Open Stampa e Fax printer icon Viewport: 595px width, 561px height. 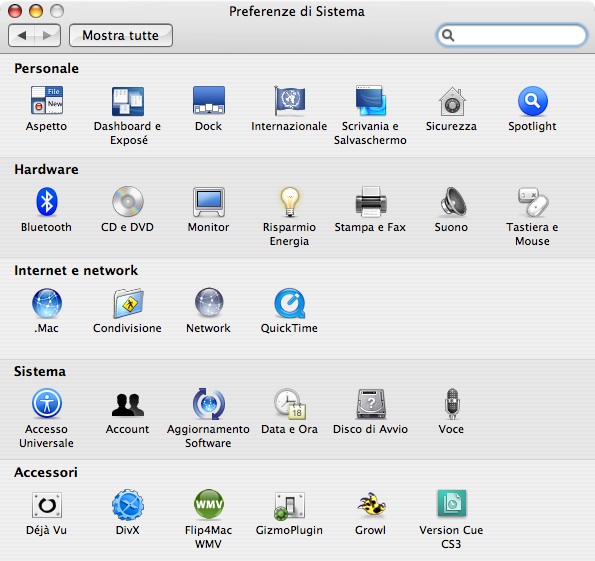pyautogui.click(x=371, y=202)
